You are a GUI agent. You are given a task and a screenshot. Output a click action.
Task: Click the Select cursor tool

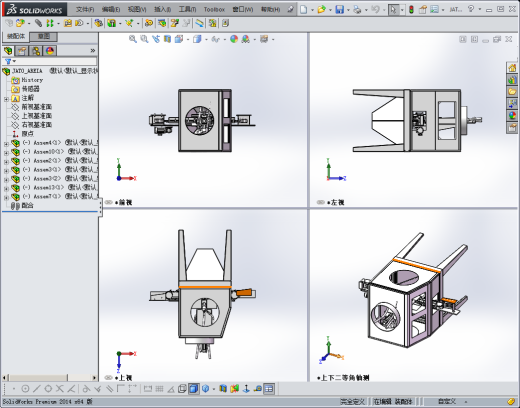click(394, 10)
